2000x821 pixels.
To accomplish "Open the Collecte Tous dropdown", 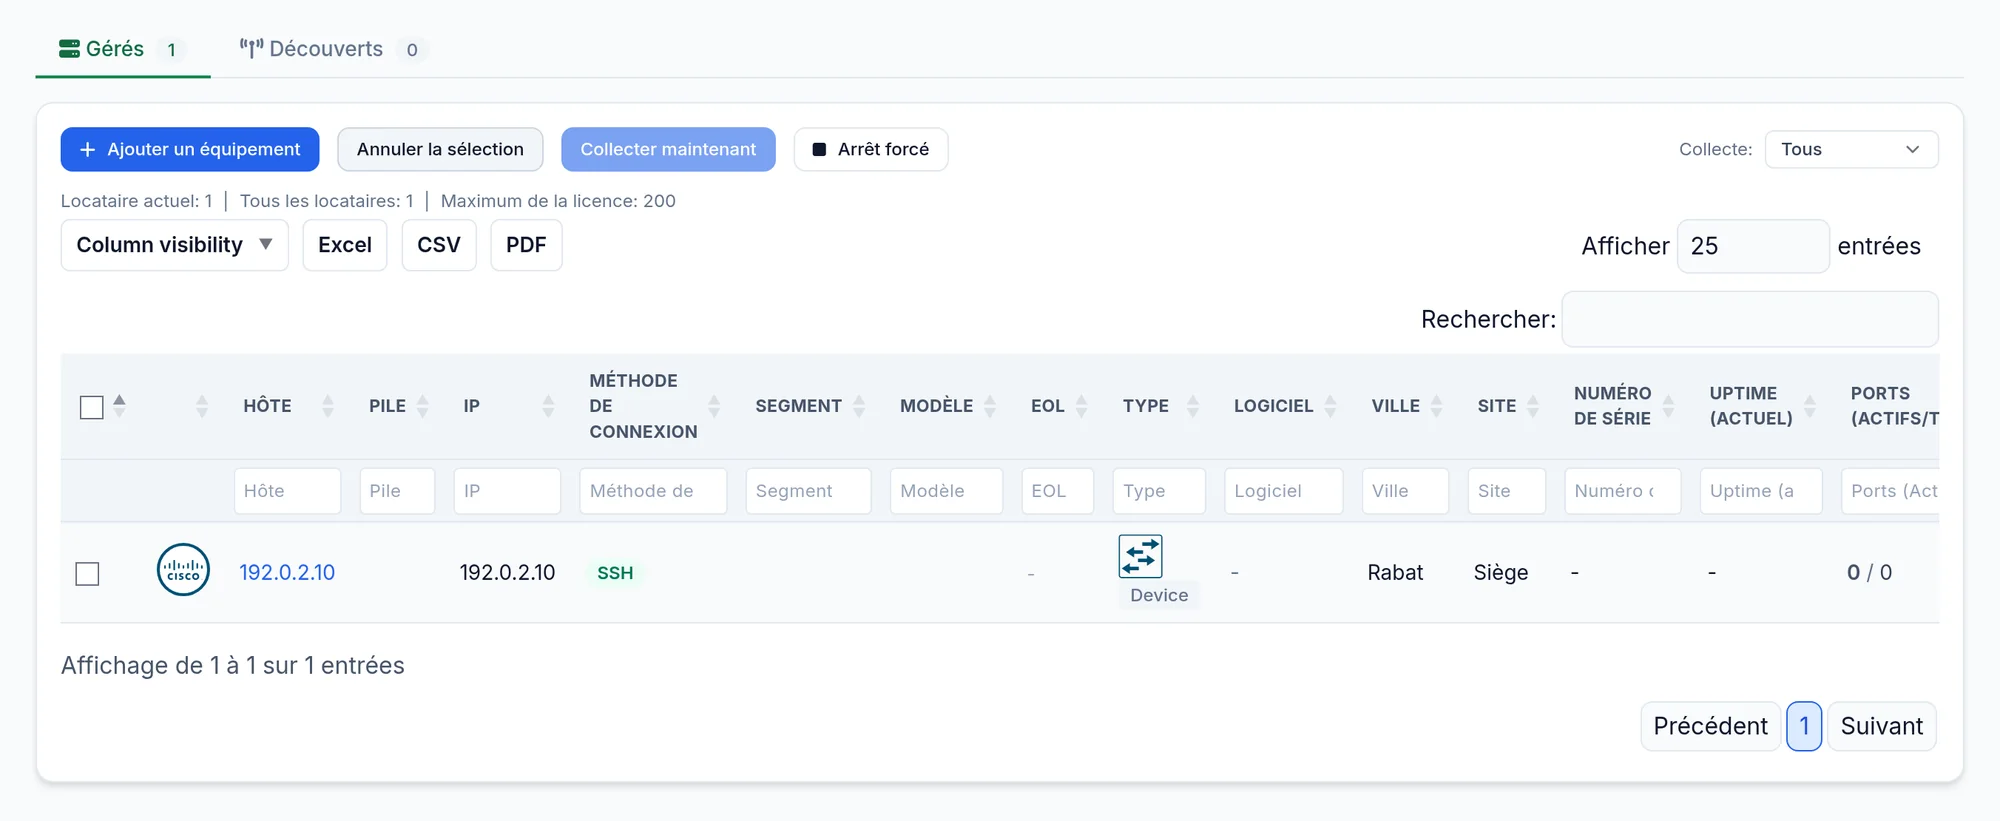I will click(x=1851, y=149).
